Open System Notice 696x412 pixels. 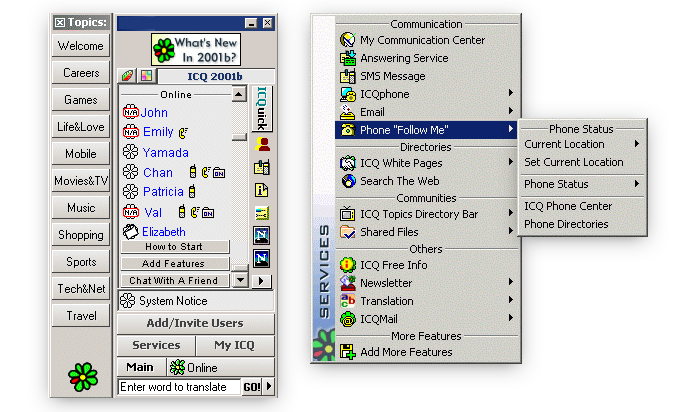point(196,301)
